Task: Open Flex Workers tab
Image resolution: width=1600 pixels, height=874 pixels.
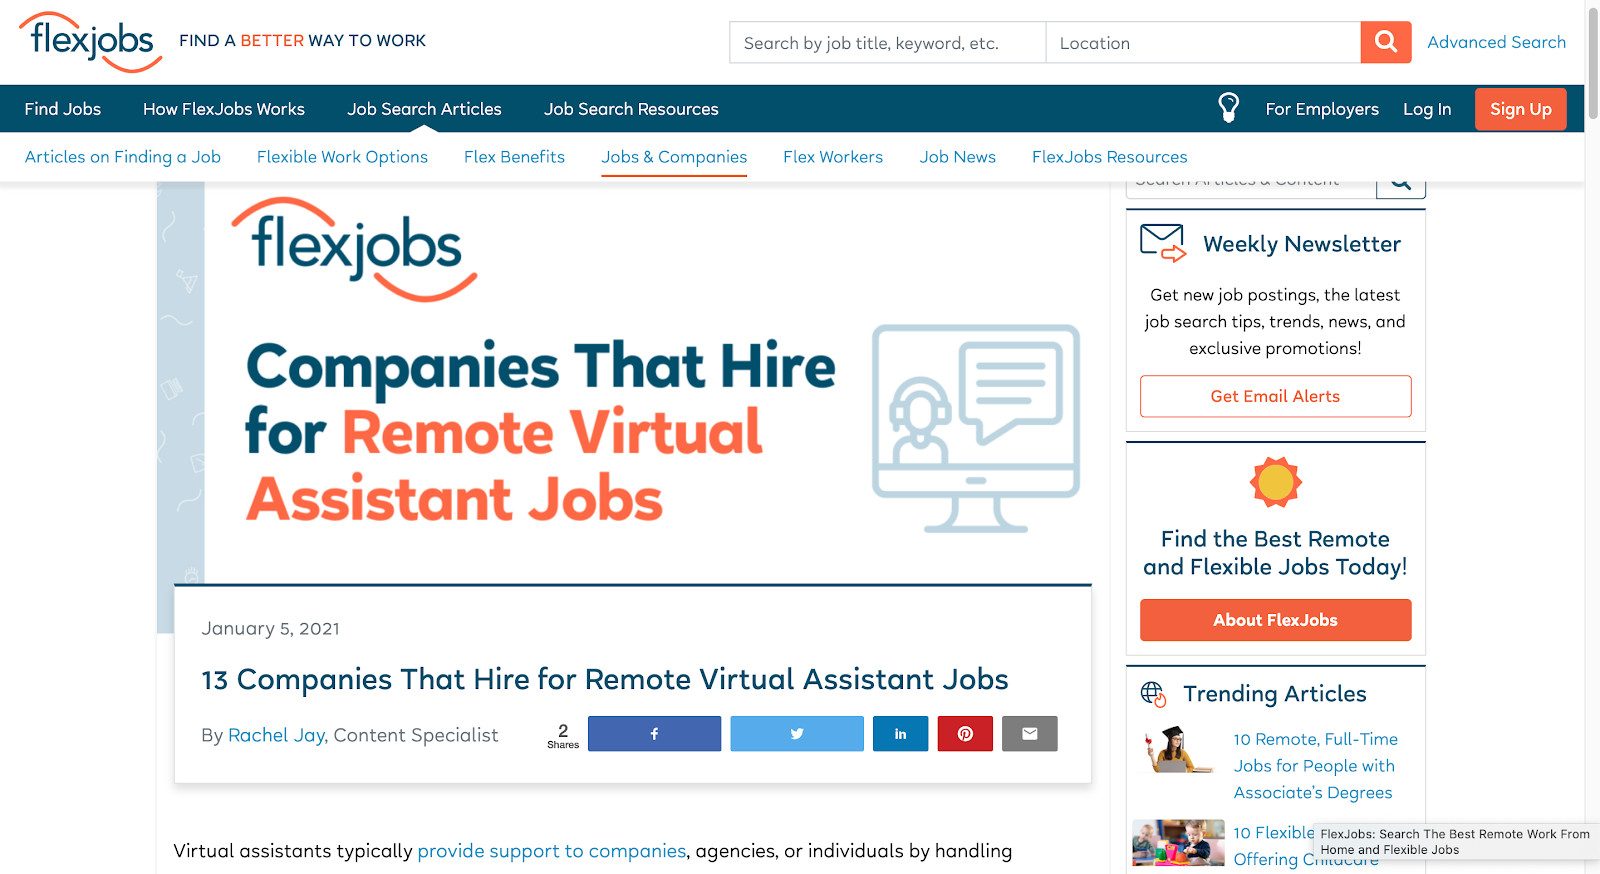Action: (x=833, y=157)
